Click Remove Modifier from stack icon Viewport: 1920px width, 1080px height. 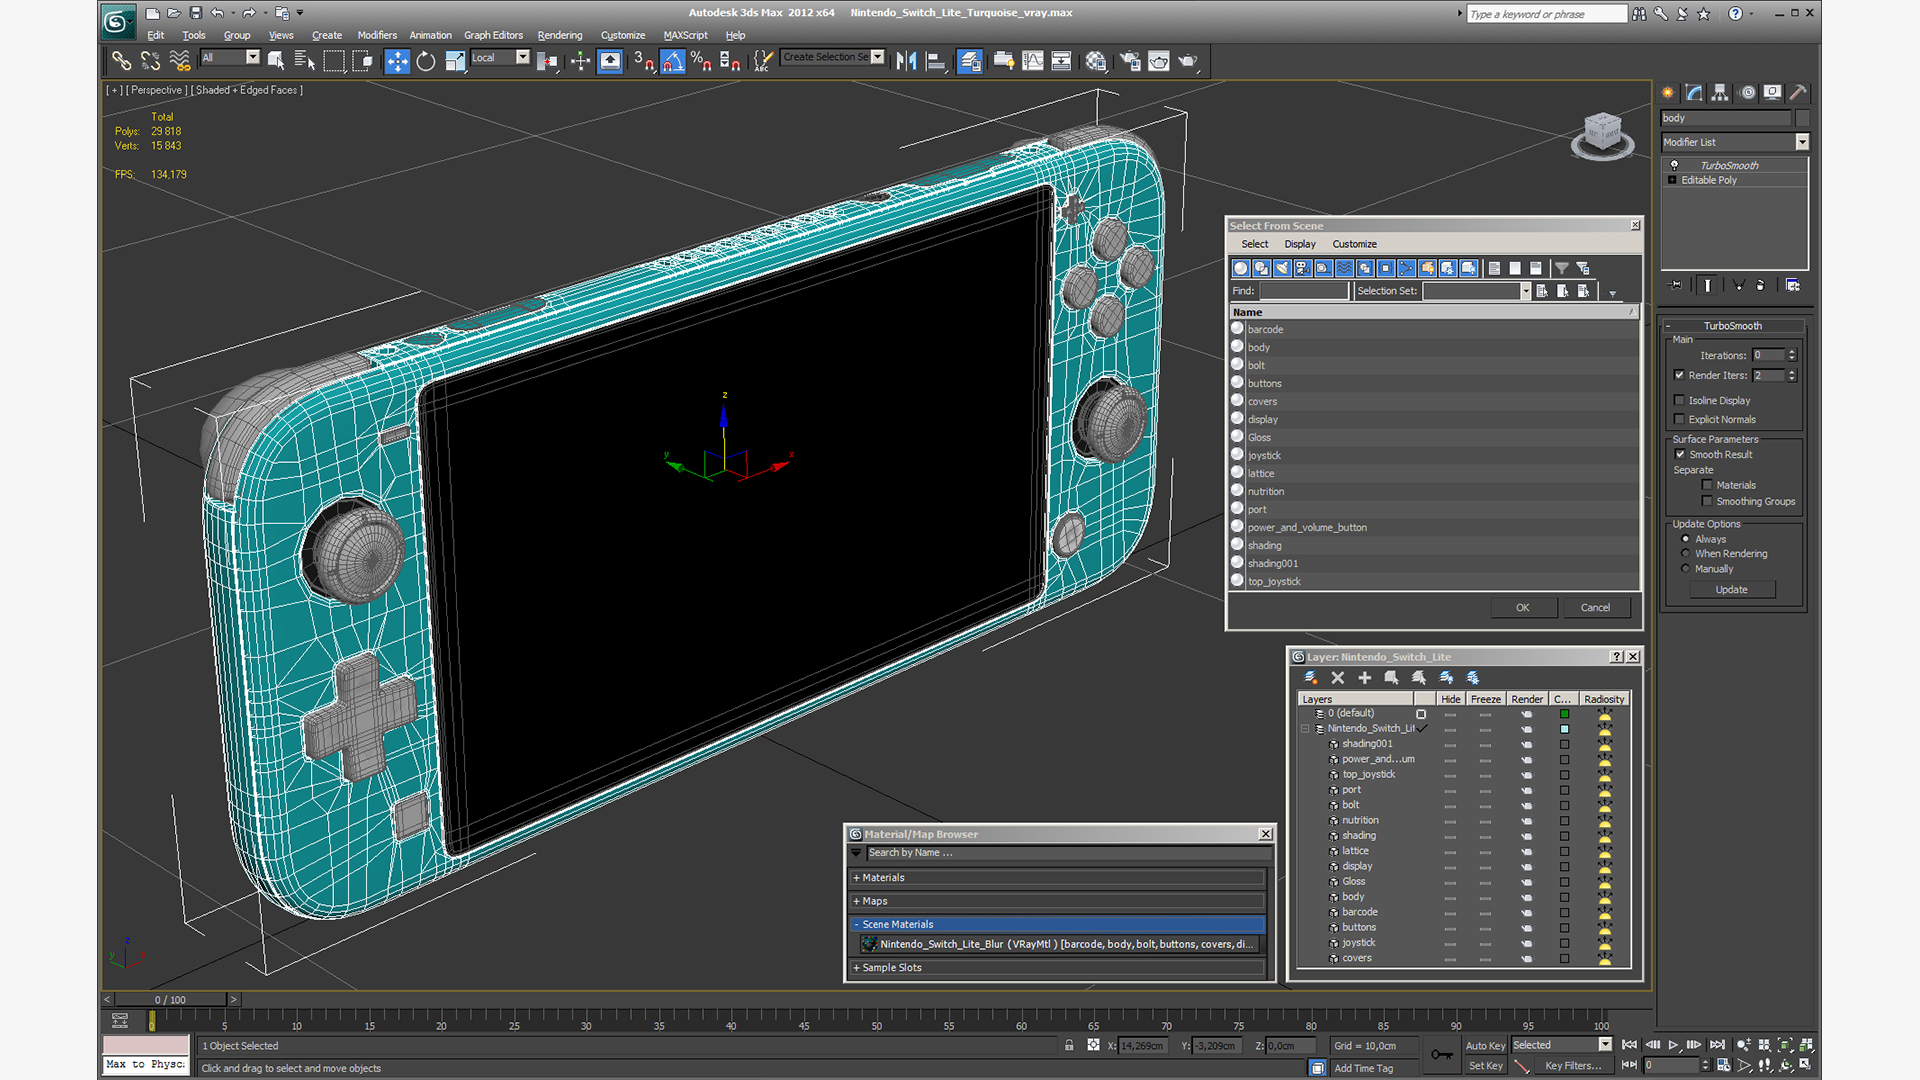1760,285
